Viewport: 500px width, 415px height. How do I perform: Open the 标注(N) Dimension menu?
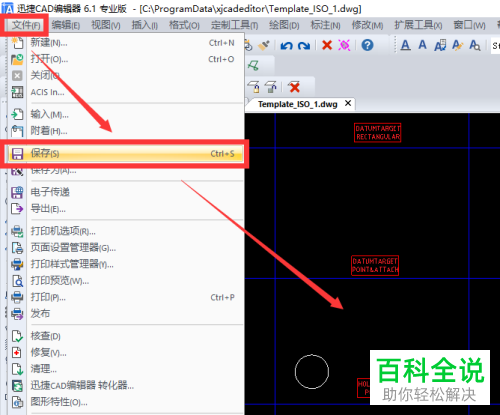tap(325, 25)
